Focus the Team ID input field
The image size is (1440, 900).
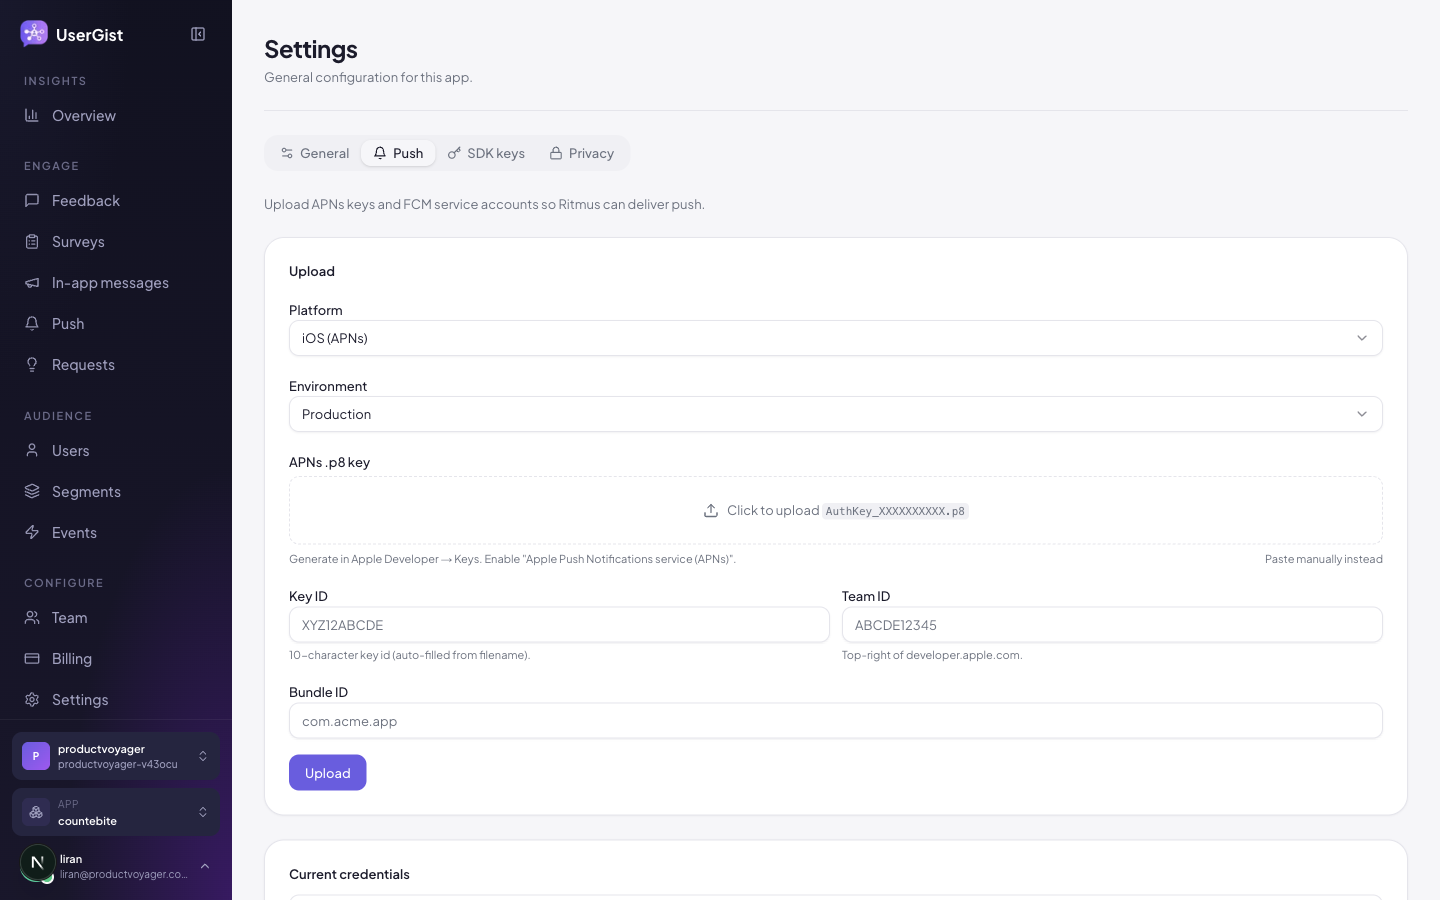[1112, 625]
